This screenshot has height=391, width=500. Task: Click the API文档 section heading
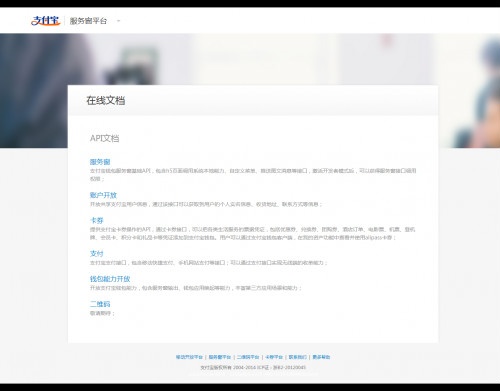point(104,138)
